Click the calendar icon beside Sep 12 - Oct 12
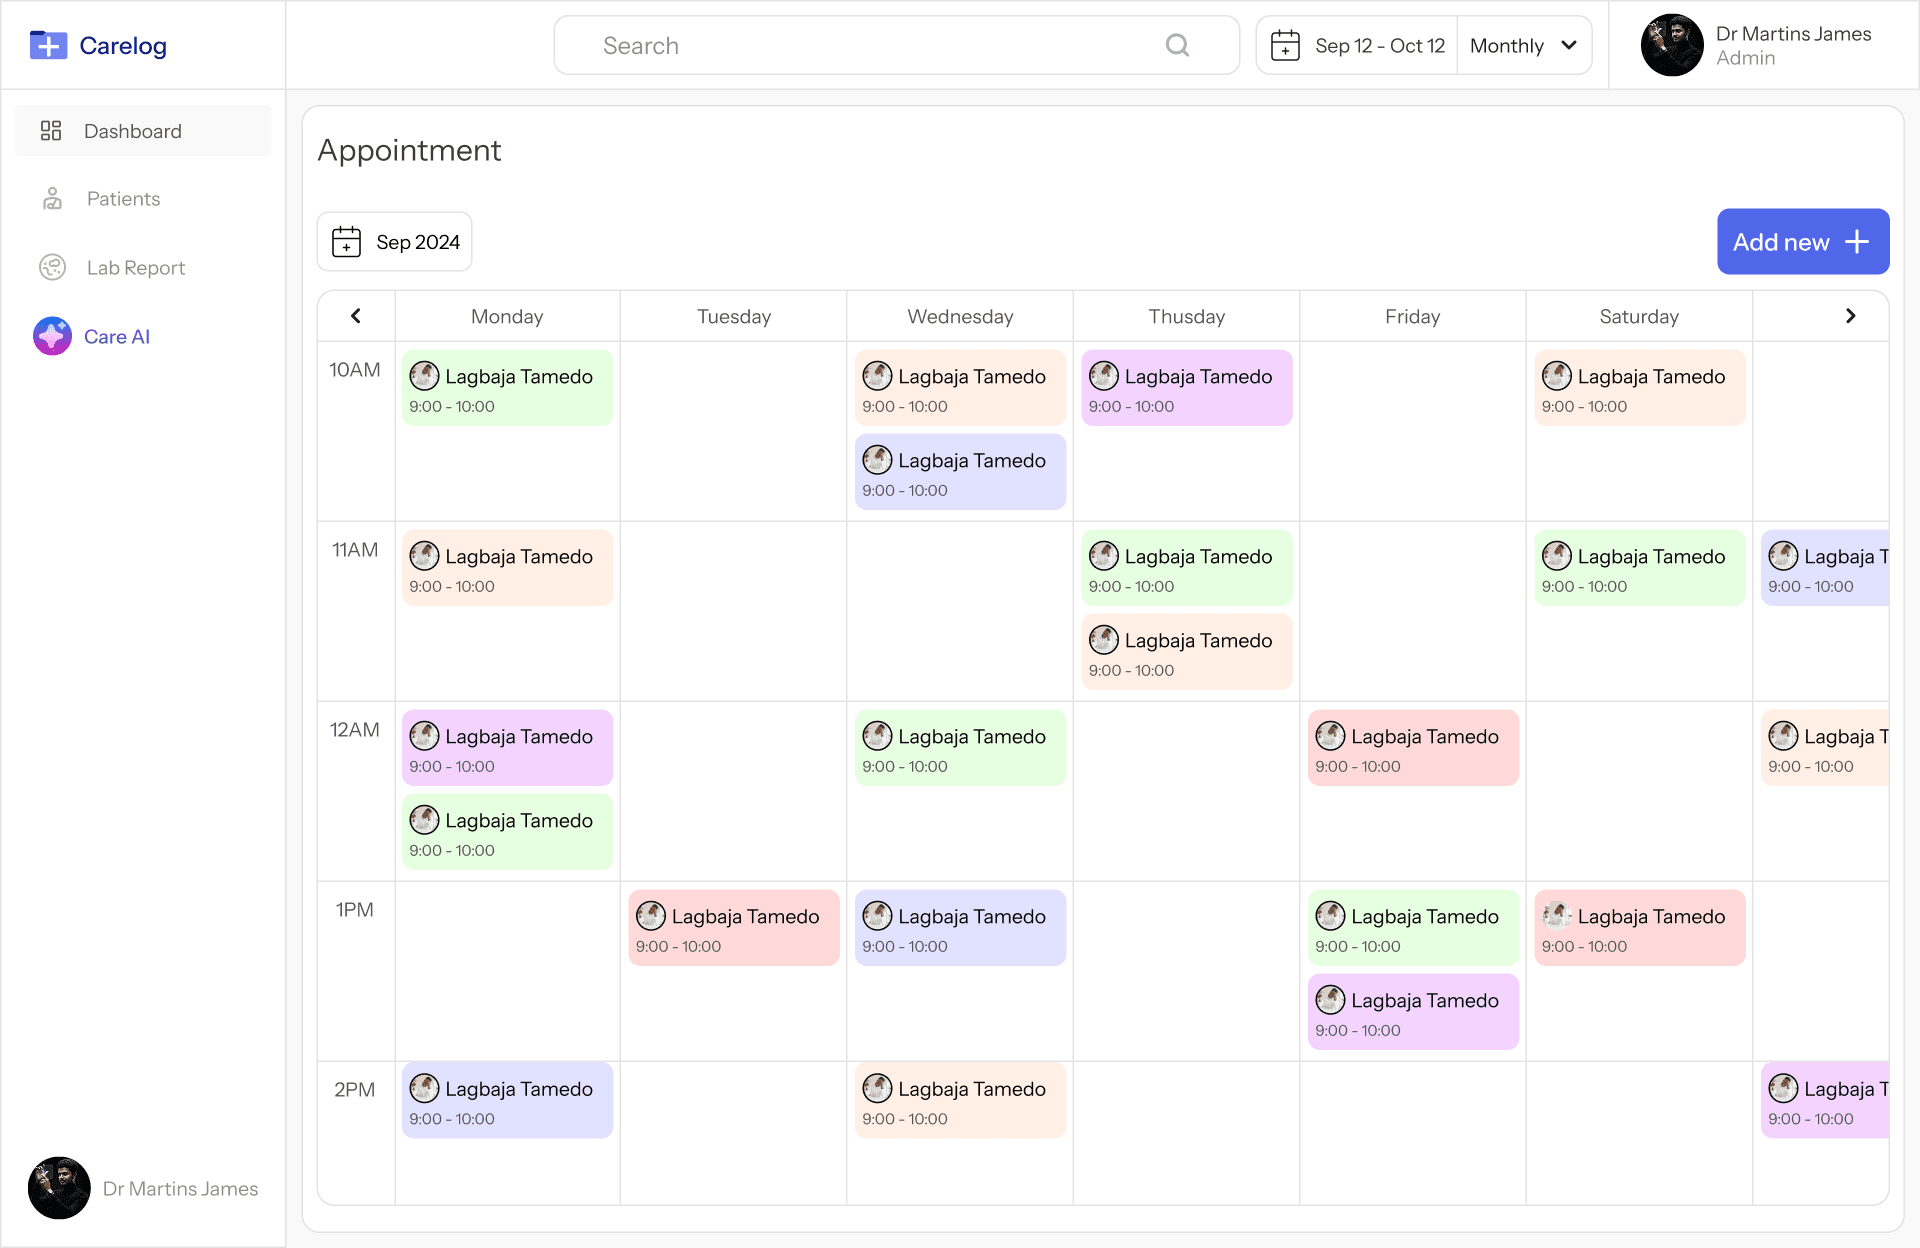Viewport: 1920px width, 1248px height. click(x=1285, y=46)
